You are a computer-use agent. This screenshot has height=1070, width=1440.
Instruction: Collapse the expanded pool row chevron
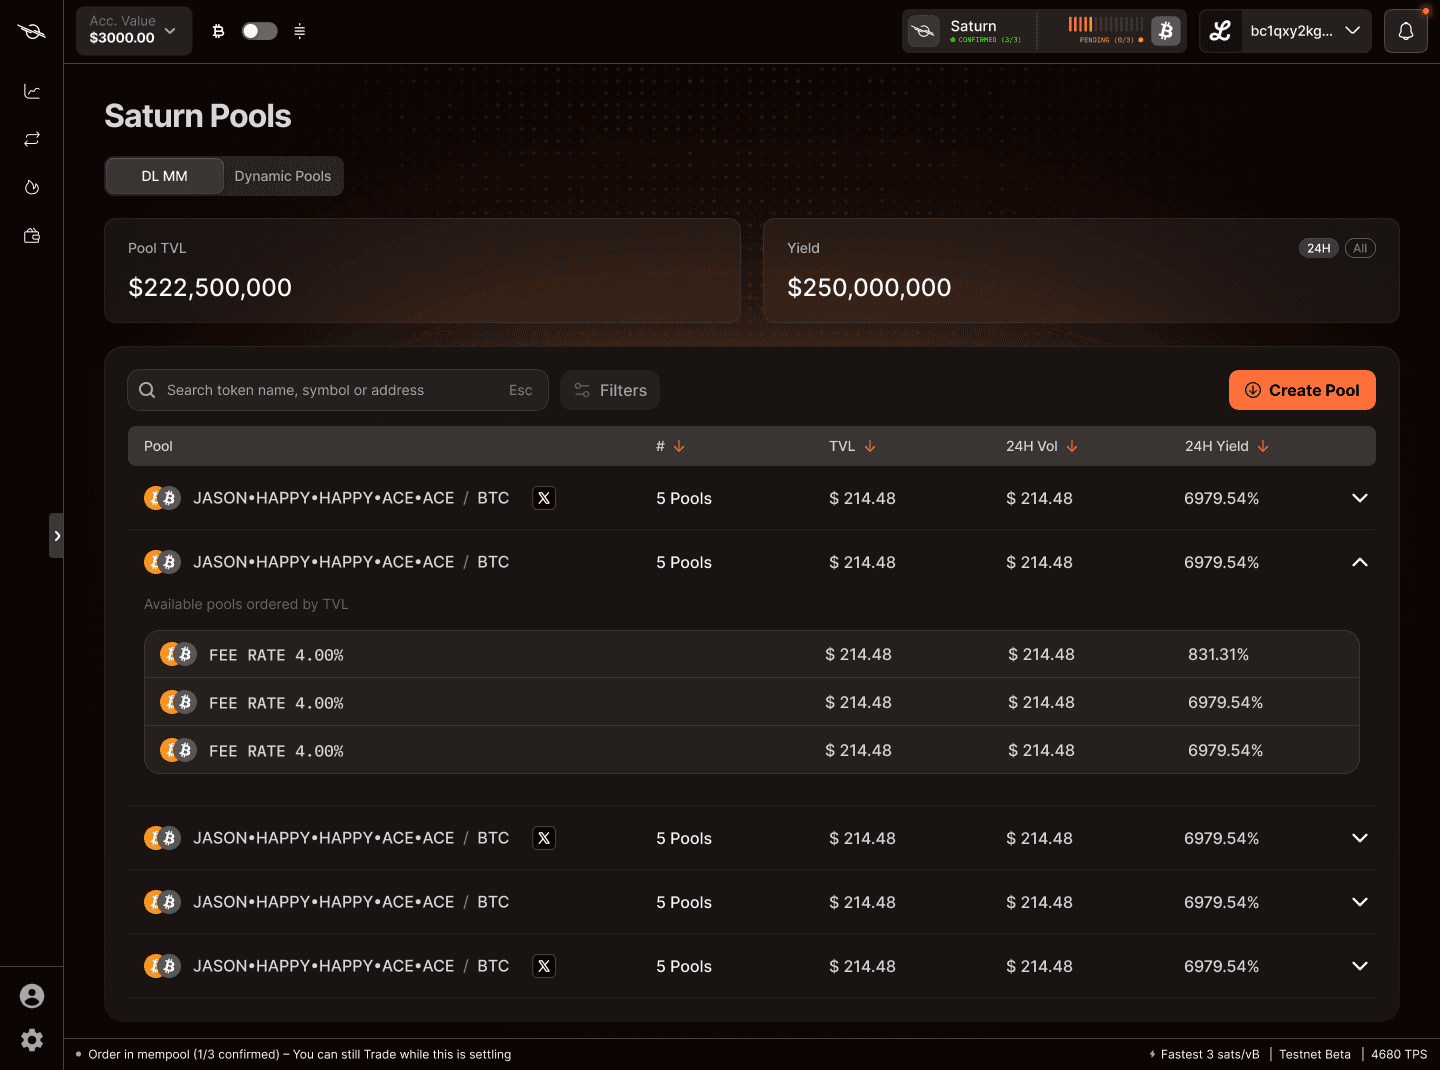point(1360,562)
